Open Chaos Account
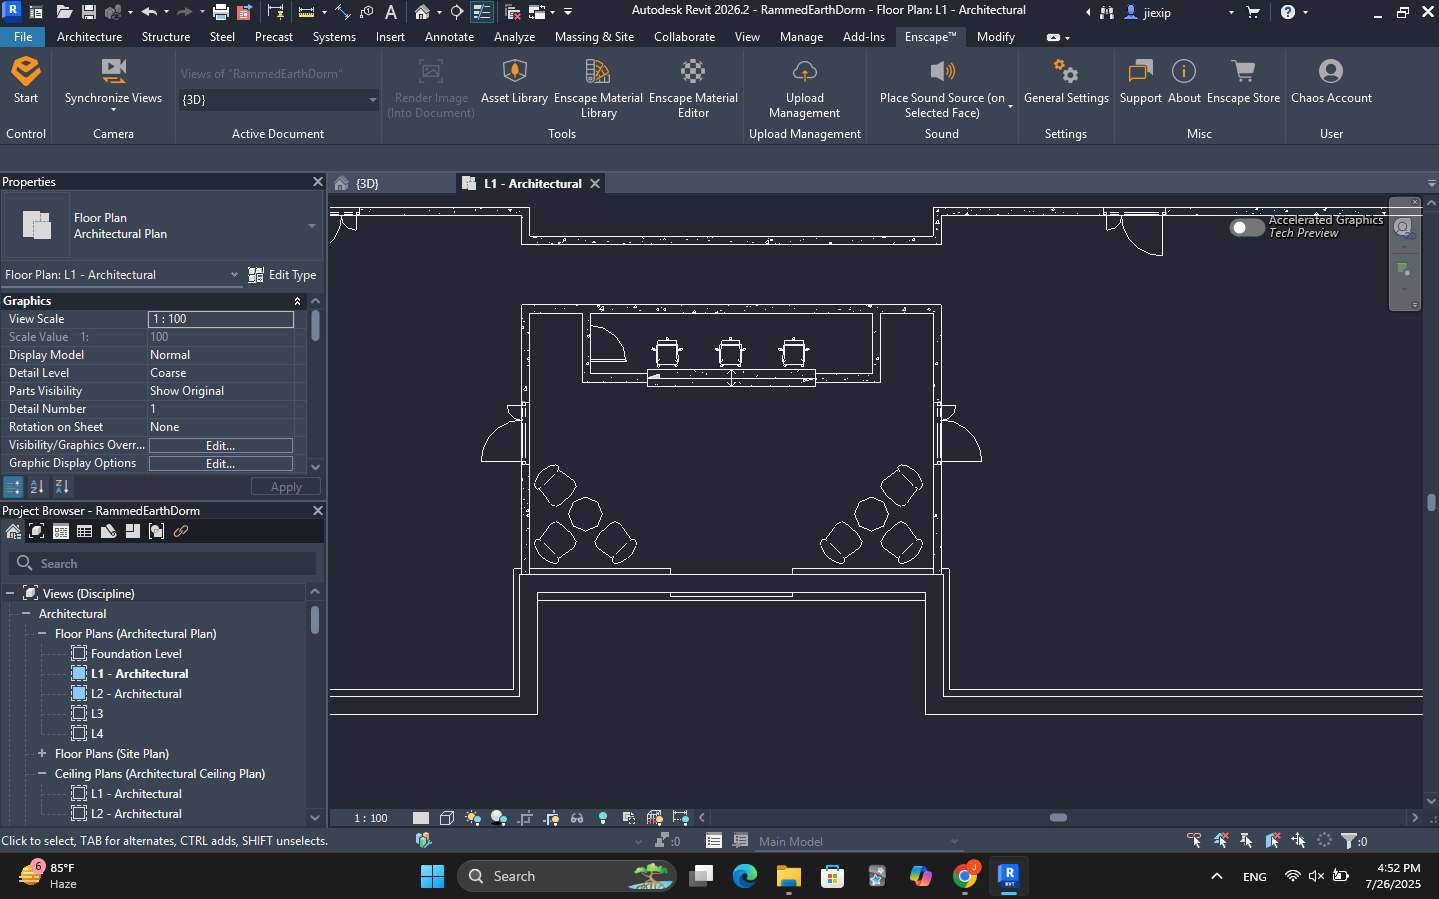This screenshot has width=1439, height=899. tap(1331, 80)
